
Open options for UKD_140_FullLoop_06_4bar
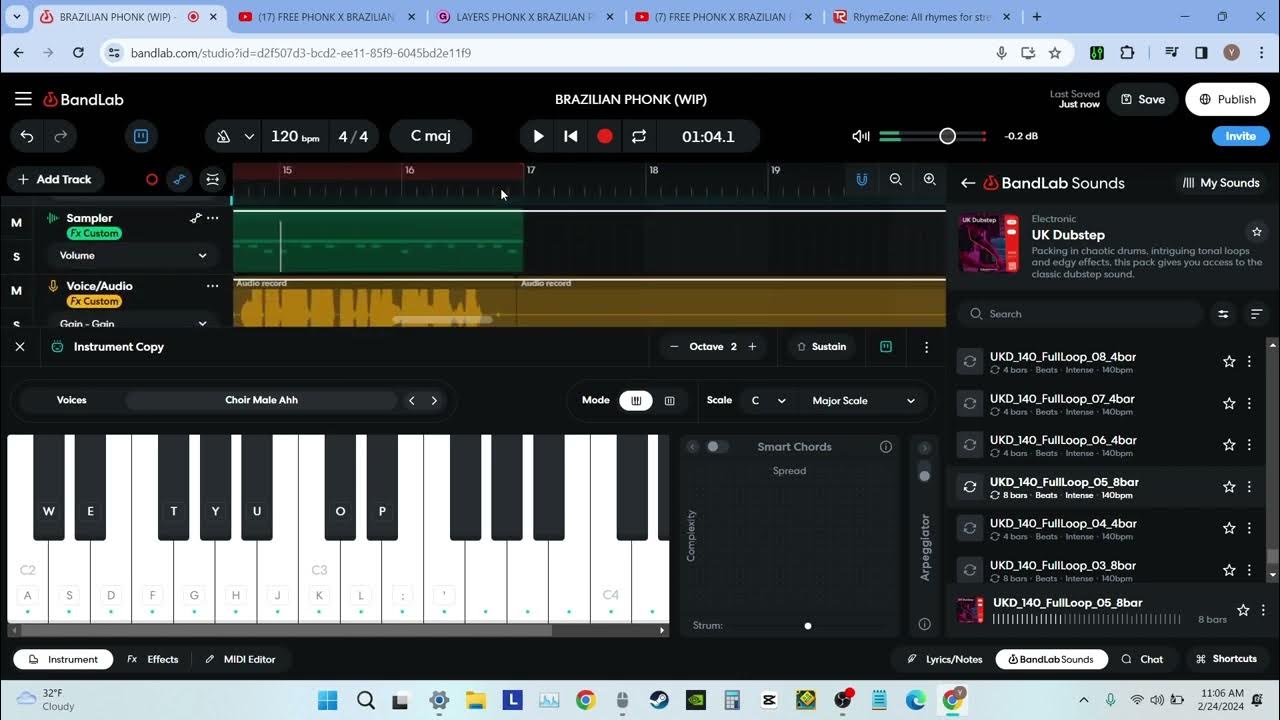tap(1249, 445)
